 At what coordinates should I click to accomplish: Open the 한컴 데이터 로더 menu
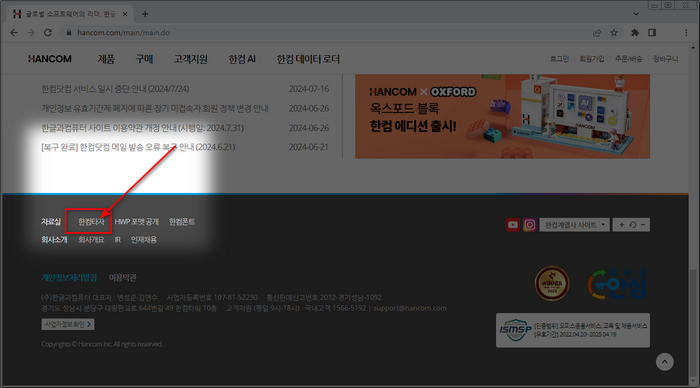pos(308,59)
